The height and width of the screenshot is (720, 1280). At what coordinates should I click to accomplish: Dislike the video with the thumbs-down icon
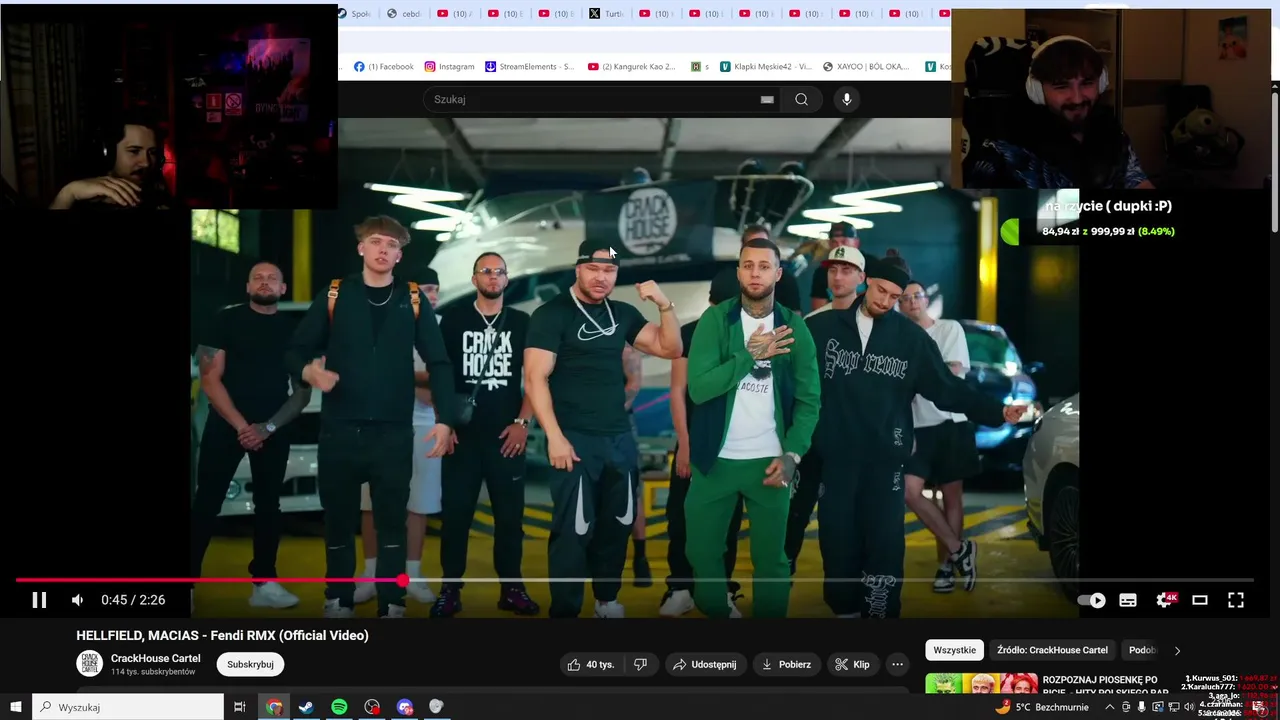click(x=640, y=664)
